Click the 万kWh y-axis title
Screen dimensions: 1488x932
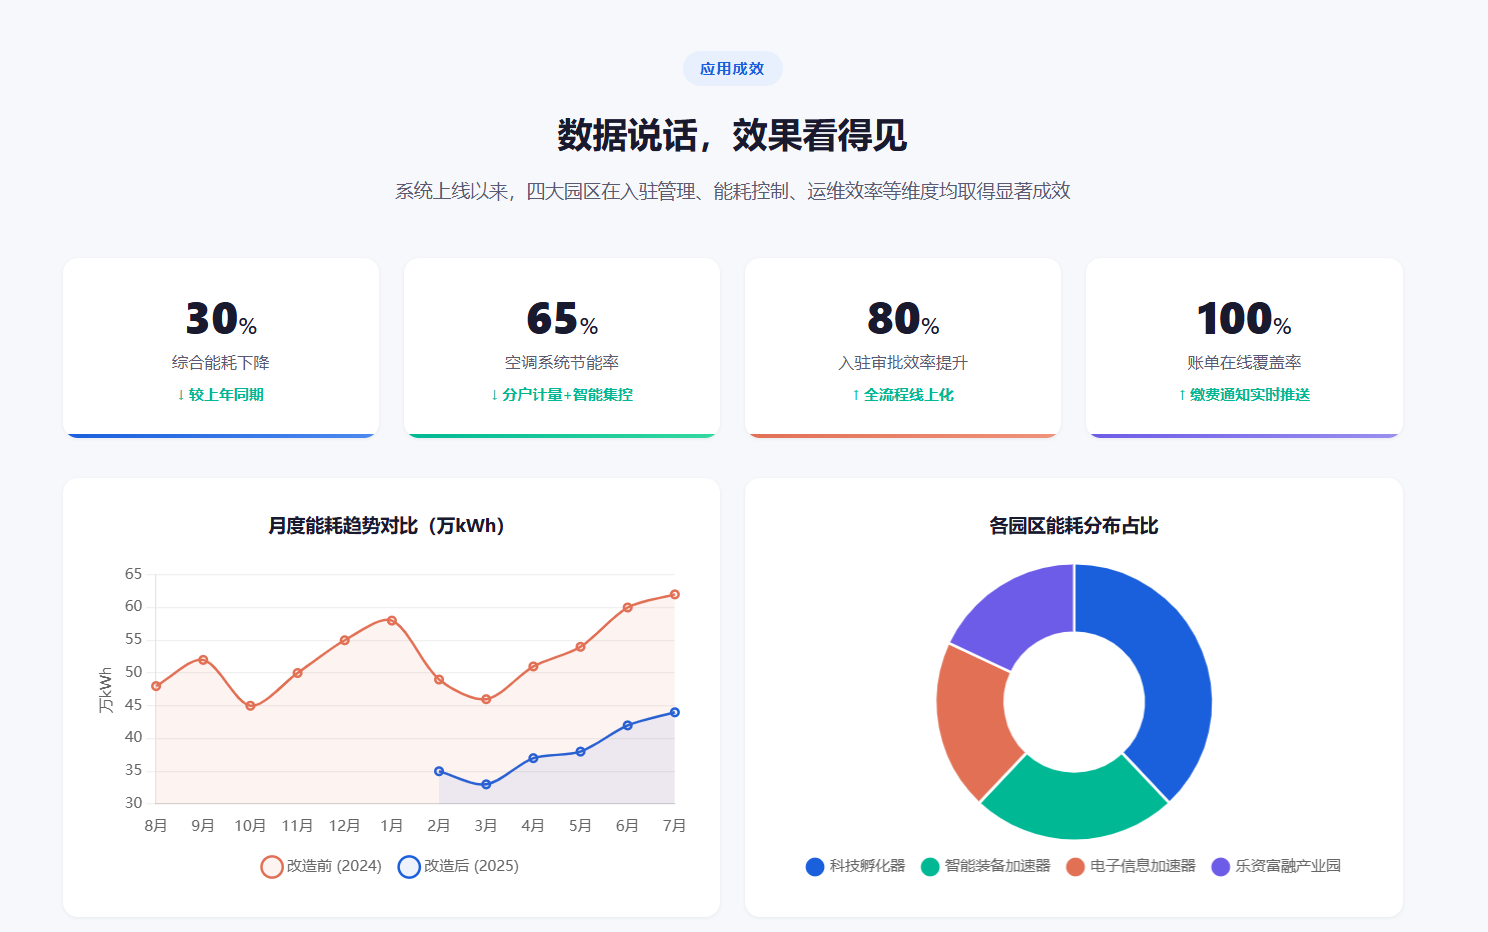pos(105,690)
